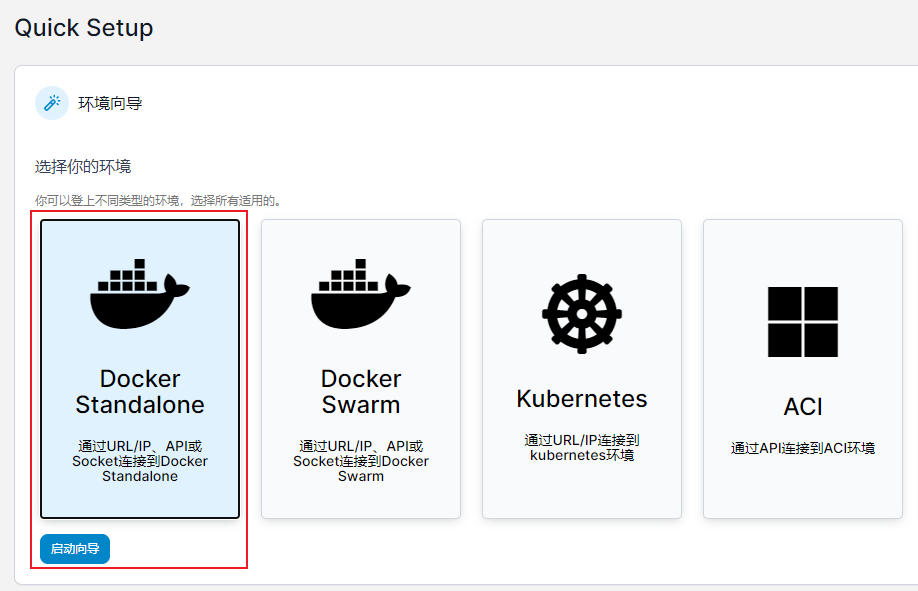Click the Kubernetes helm wheel icon
This screenshot has height=591, width=918.
coord(582,314)
